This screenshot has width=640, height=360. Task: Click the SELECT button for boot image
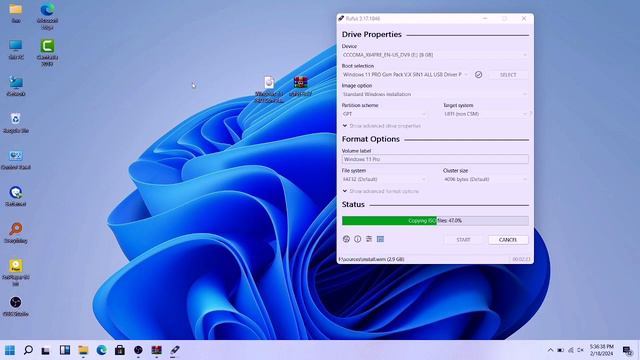508,75
